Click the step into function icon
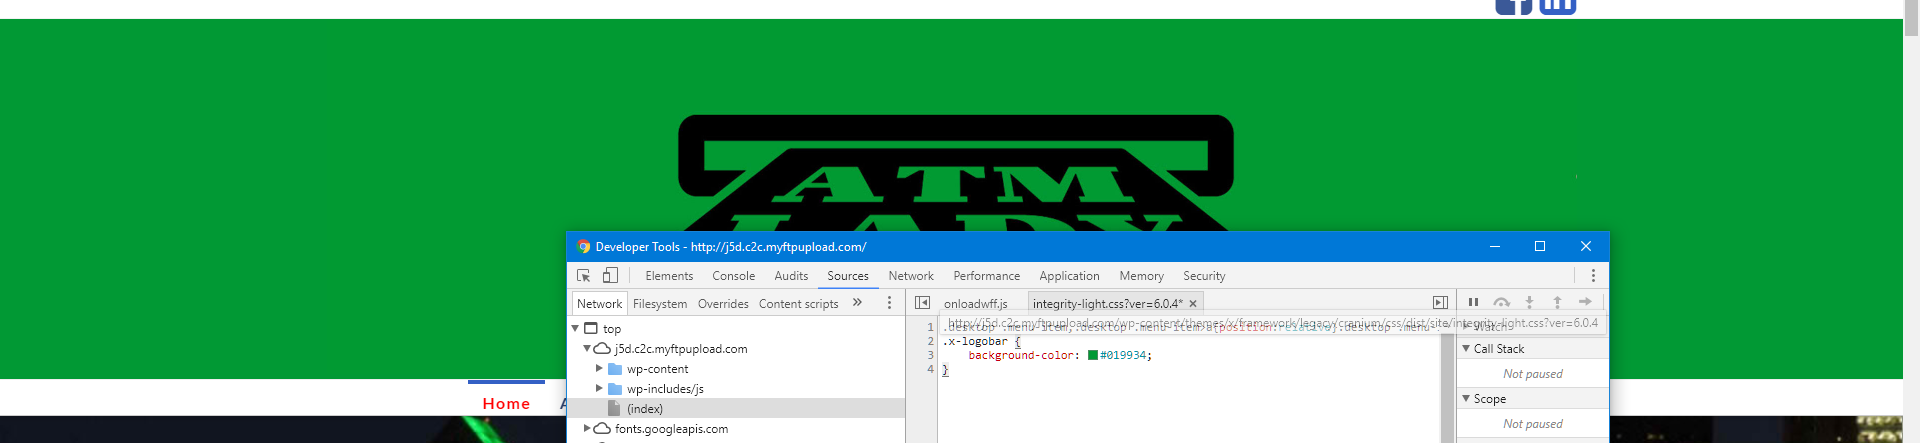Viewport: 1920px width, 443px height. click(x=1529, y=302)
